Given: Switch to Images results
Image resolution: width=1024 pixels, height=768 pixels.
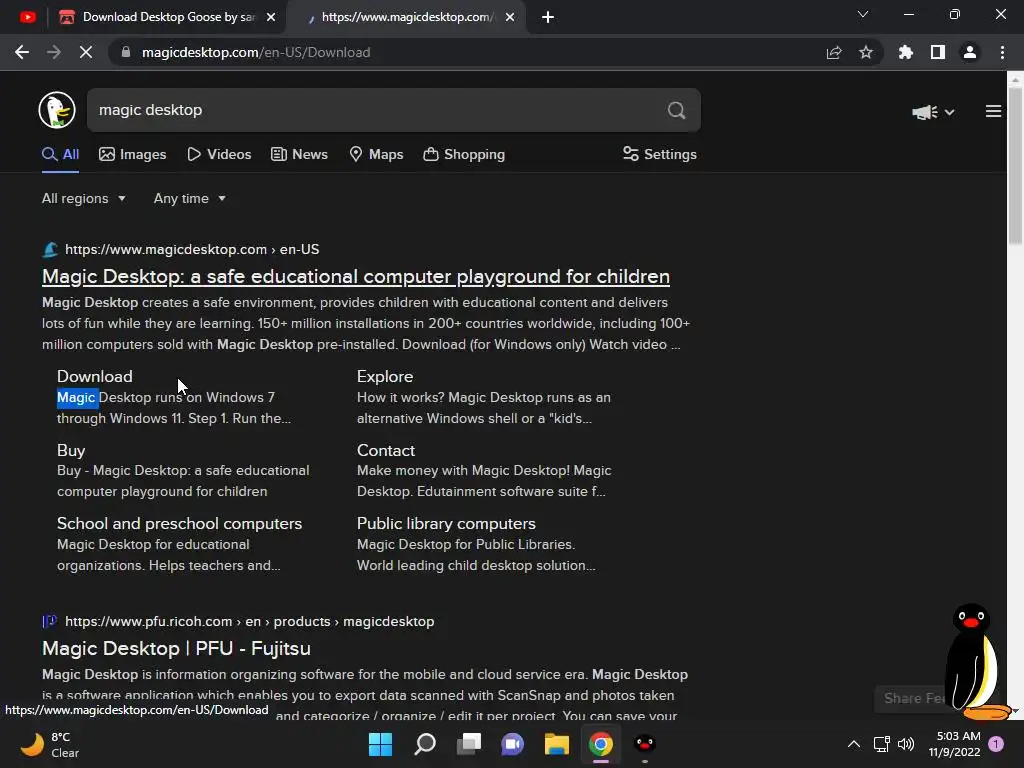Looking at the screenshot, I should point(133,155).
